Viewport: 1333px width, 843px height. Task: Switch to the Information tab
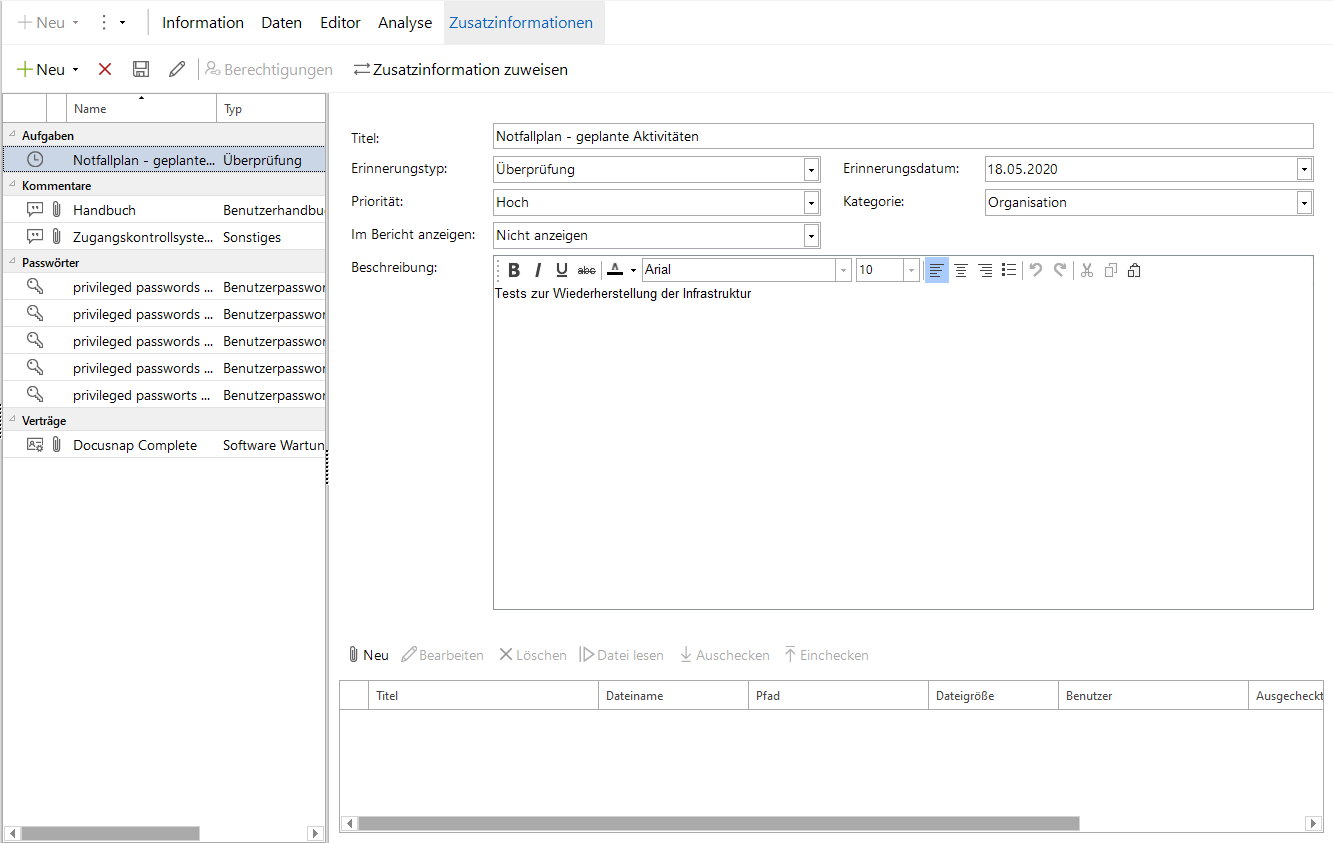[x=203, y=22]
